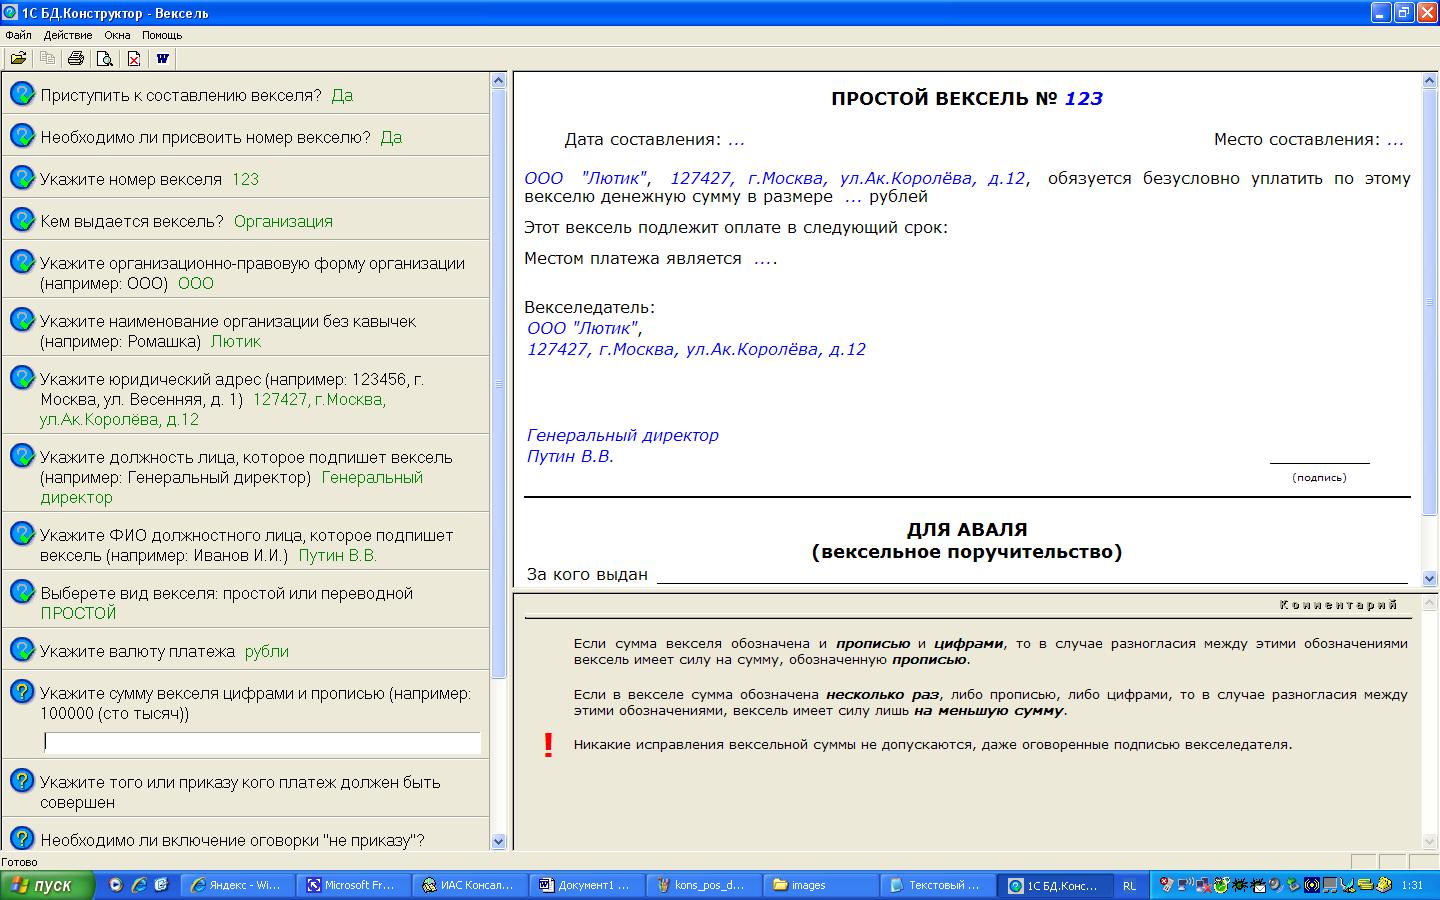The width and height of the screenshot is (1440, 900).
Task: Click the answer 'рубли'
Action: pyautogui.click(x=267, y=652)
